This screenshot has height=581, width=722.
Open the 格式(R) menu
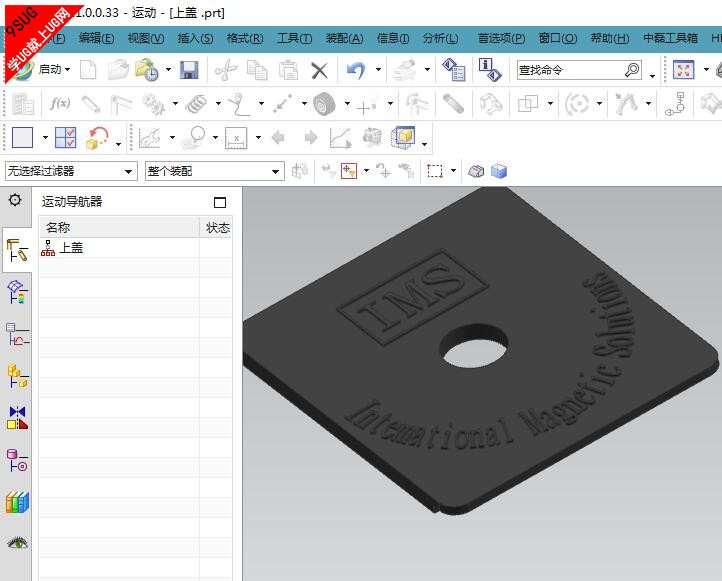click(x=245, y=38)
